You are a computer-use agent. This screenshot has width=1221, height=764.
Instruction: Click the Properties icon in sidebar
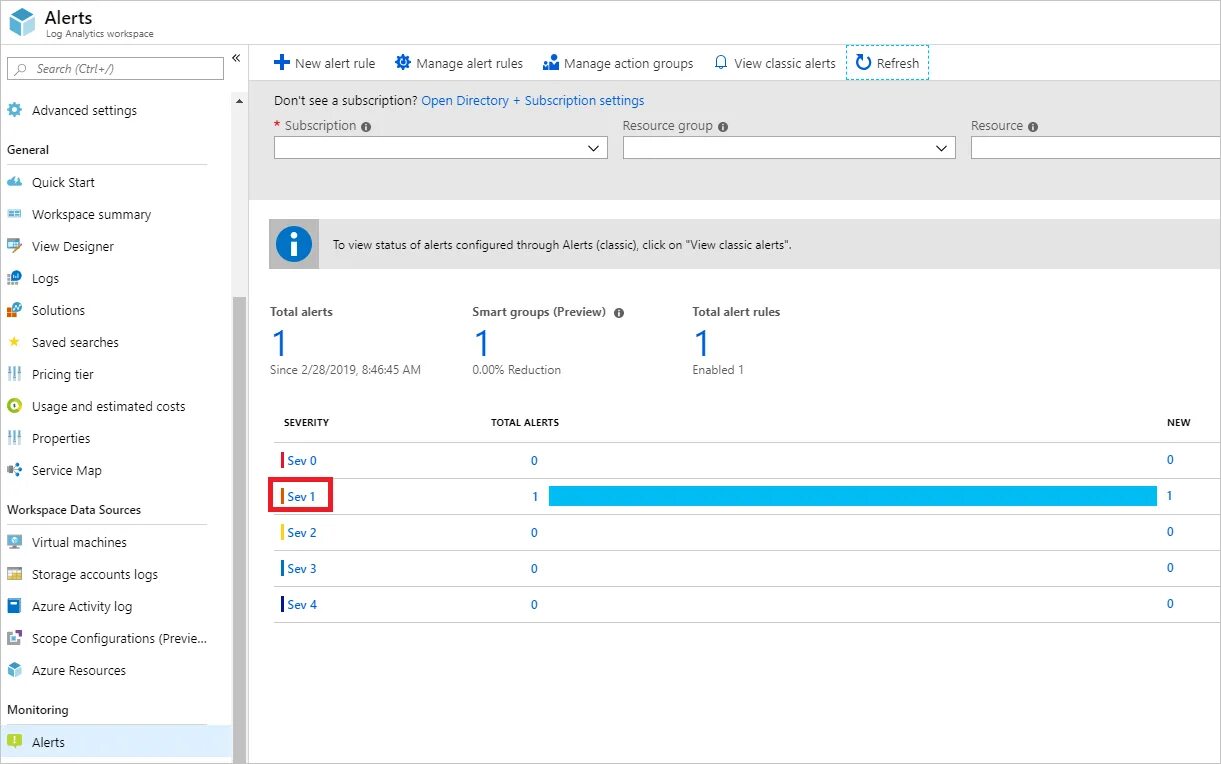[x=14, y=438]
